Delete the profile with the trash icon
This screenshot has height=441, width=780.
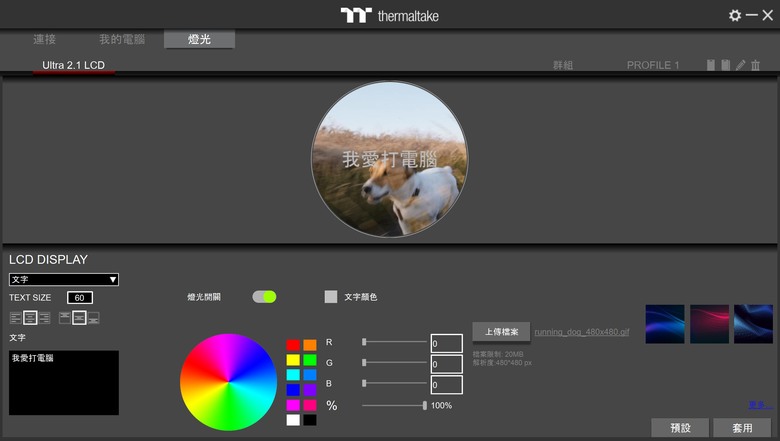coord(755,65)
